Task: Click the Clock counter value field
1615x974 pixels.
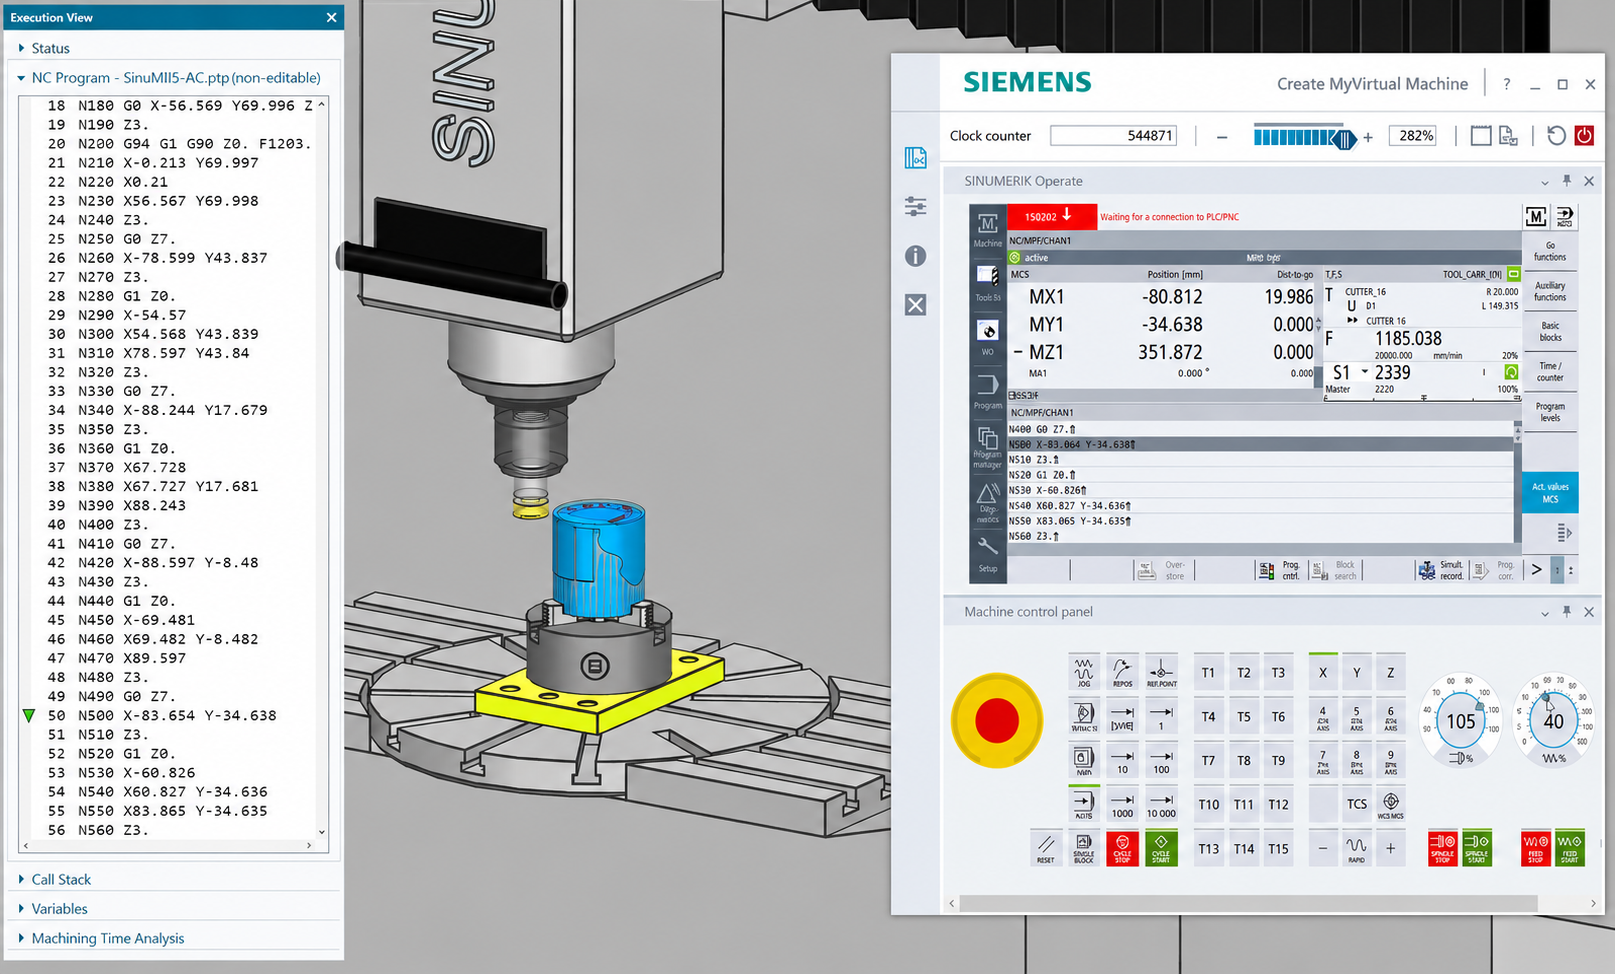Action: click(1113, 136)
